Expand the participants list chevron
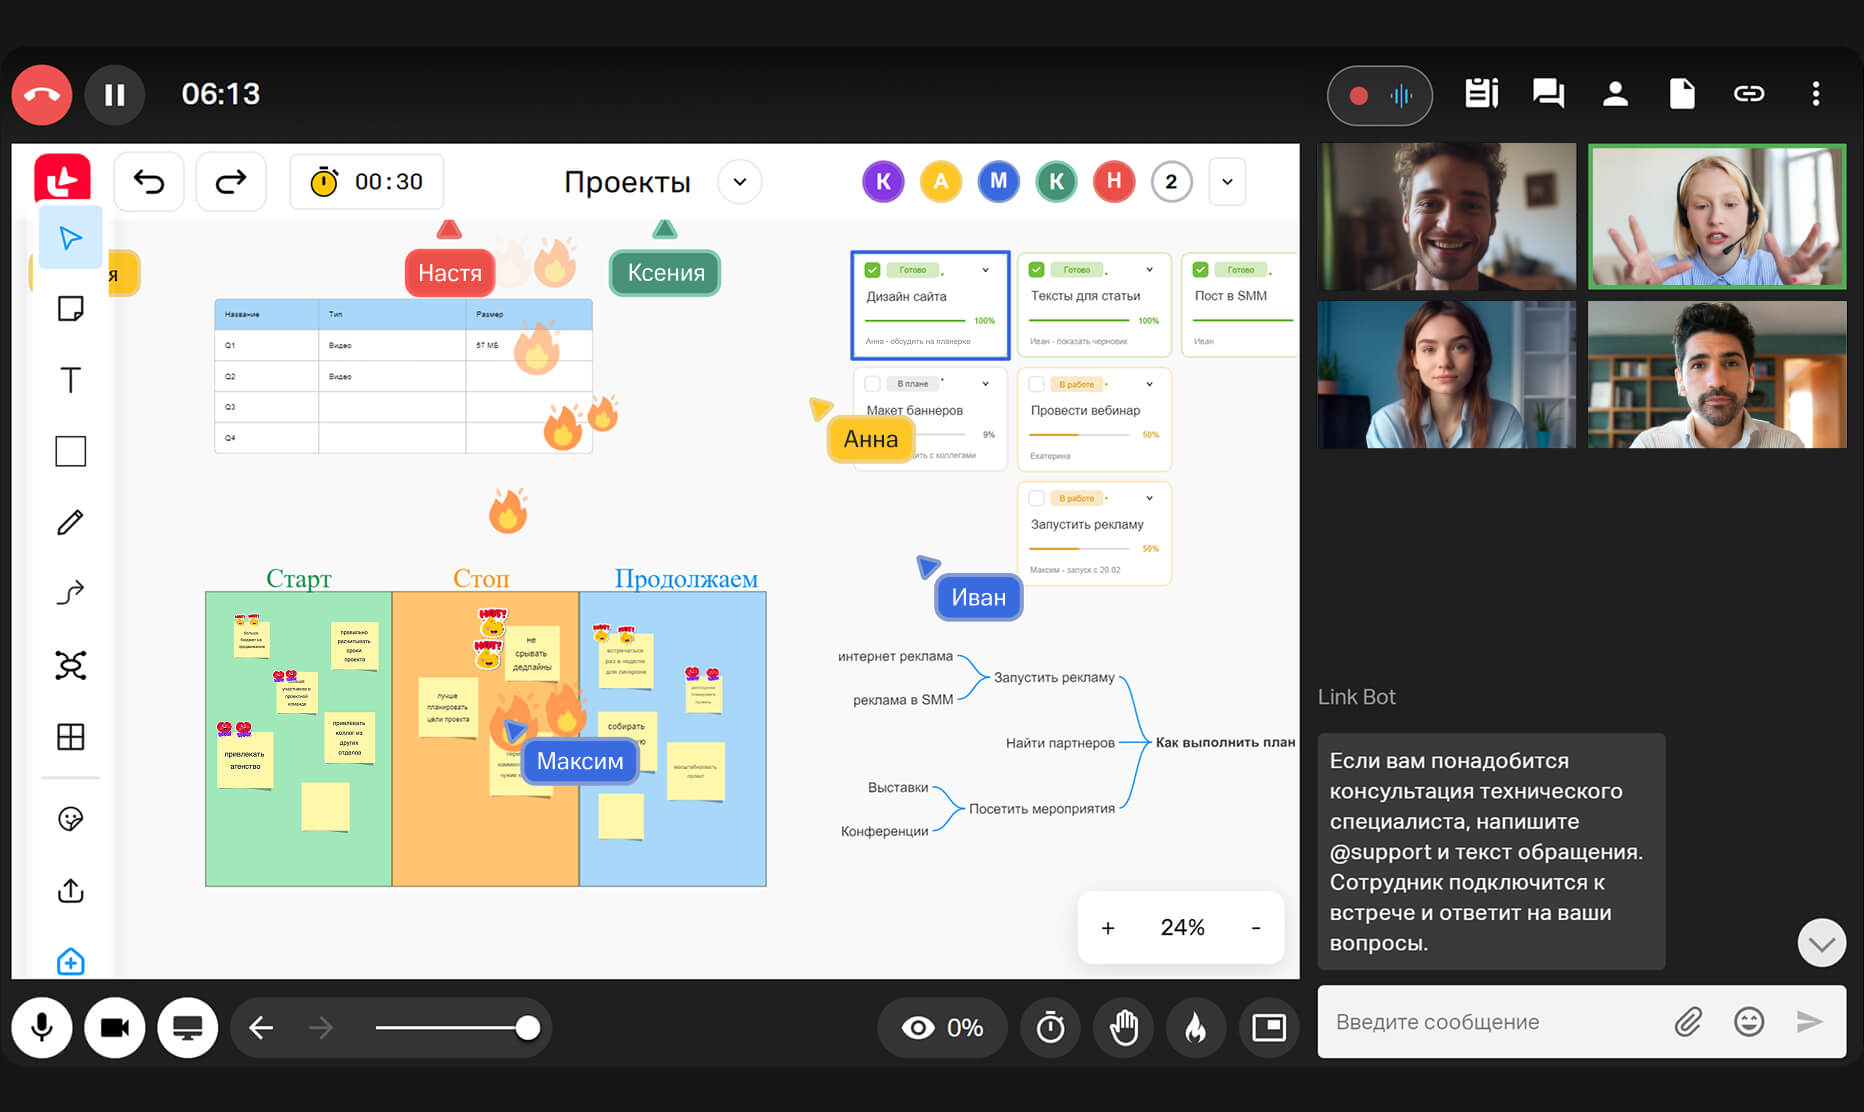The width and height of the screenshot is (1864, 1112). 1227,182
